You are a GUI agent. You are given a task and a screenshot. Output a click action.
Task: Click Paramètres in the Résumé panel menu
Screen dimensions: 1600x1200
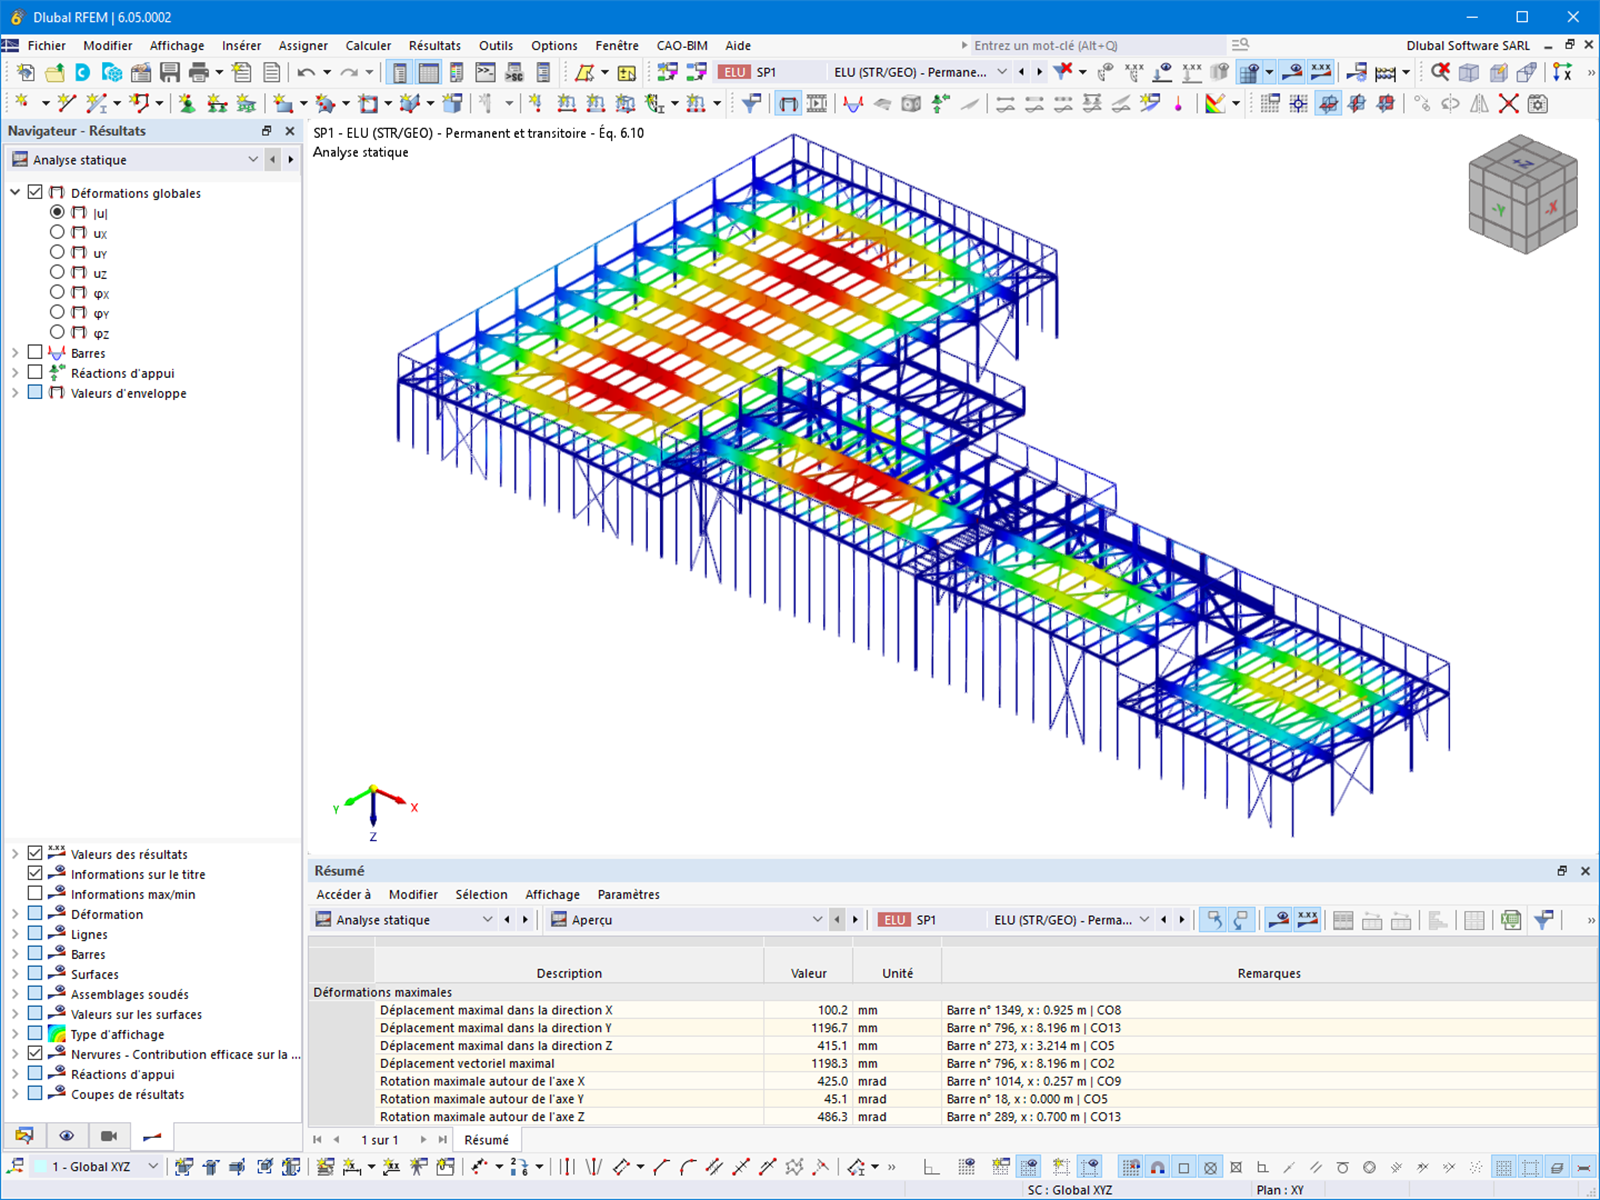pos(628,894)
